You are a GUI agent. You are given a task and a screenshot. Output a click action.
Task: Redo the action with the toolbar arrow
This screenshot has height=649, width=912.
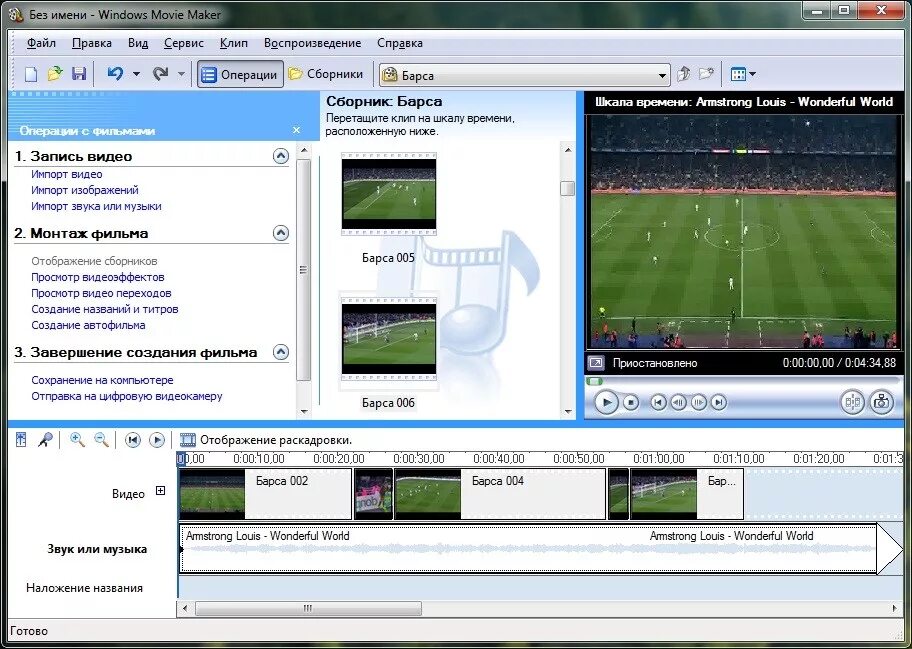tap(161, 74)
